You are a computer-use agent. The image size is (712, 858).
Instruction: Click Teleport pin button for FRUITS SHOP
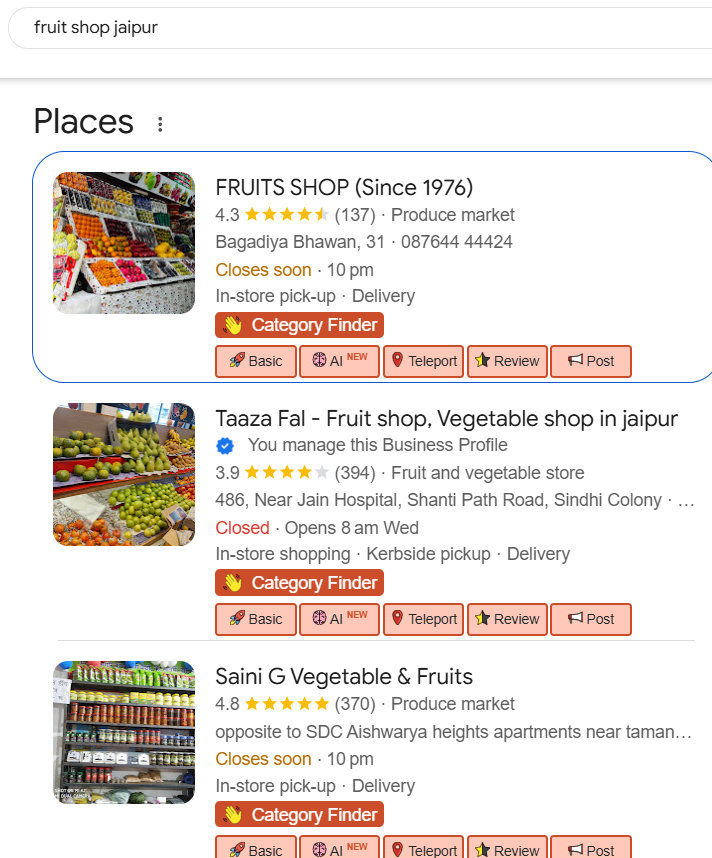[423, 361]
